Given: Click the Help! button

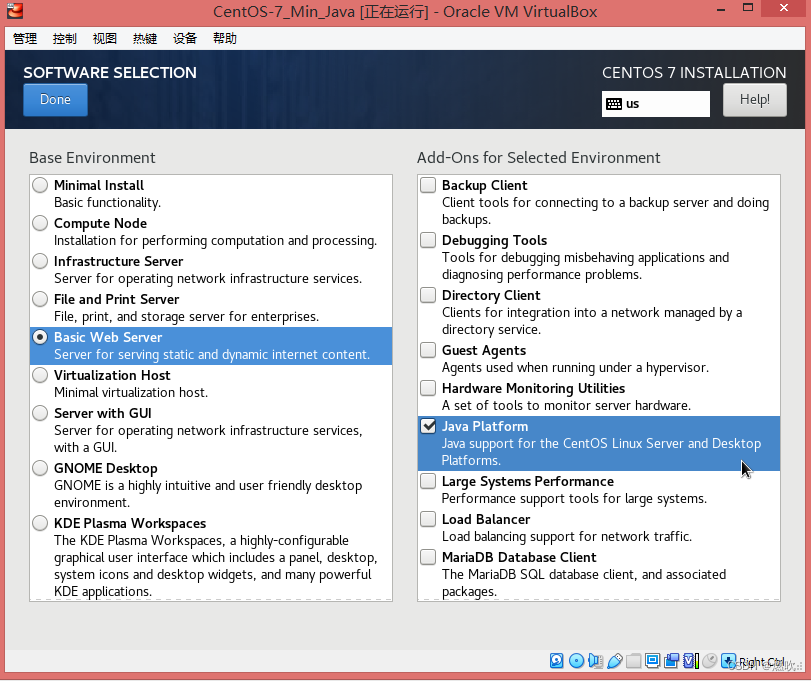Looking at the screenshot, I should click(x=755, y=100).
